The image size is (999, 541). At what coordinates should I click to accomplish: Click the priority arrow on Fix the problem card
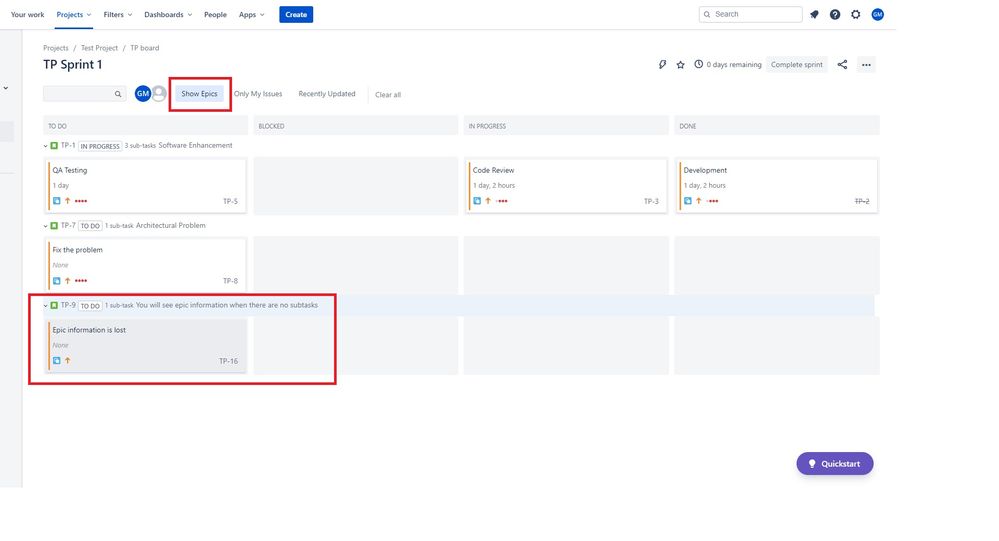pyautogui.click(x=68, y=280)
